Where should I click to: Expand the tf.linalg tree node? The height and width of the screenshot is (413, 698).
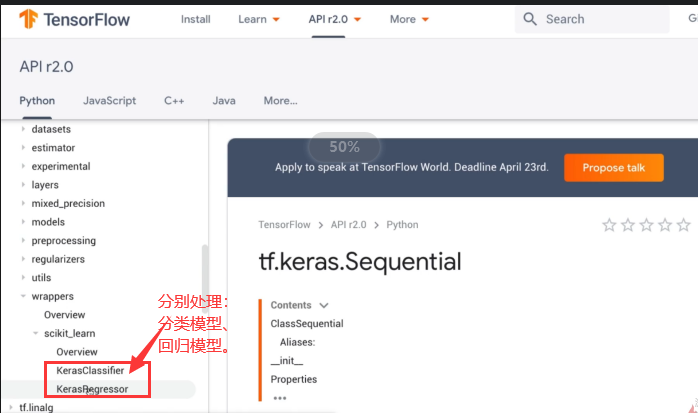click(x=11, y=407)
